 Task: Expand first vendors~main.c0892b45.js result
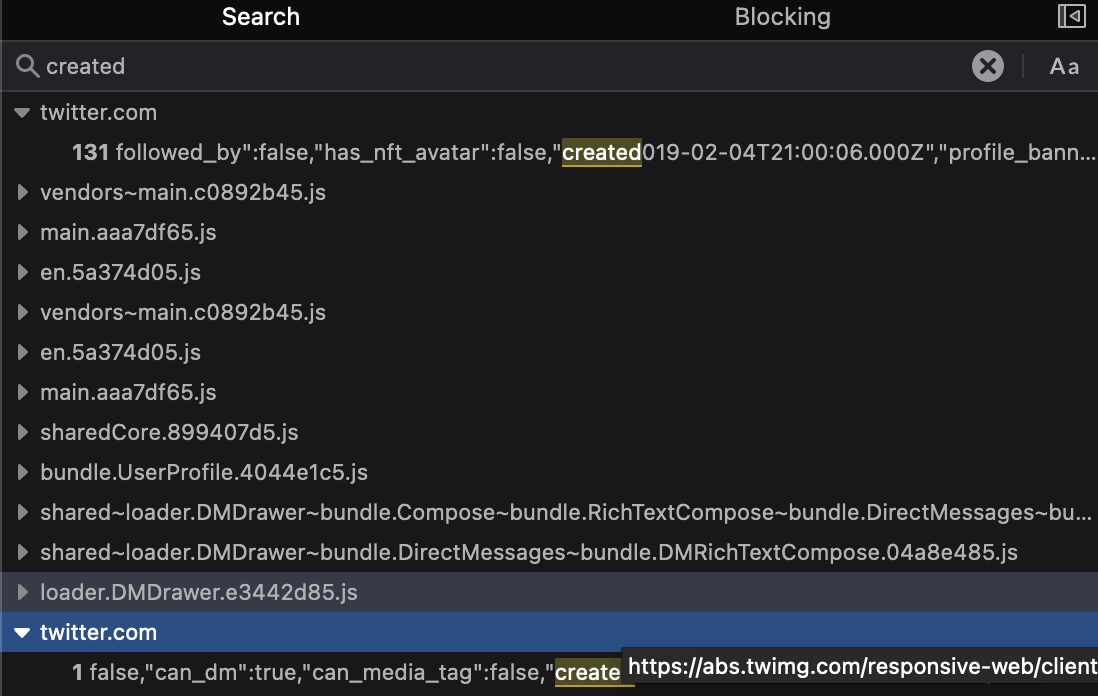point(22,193)
